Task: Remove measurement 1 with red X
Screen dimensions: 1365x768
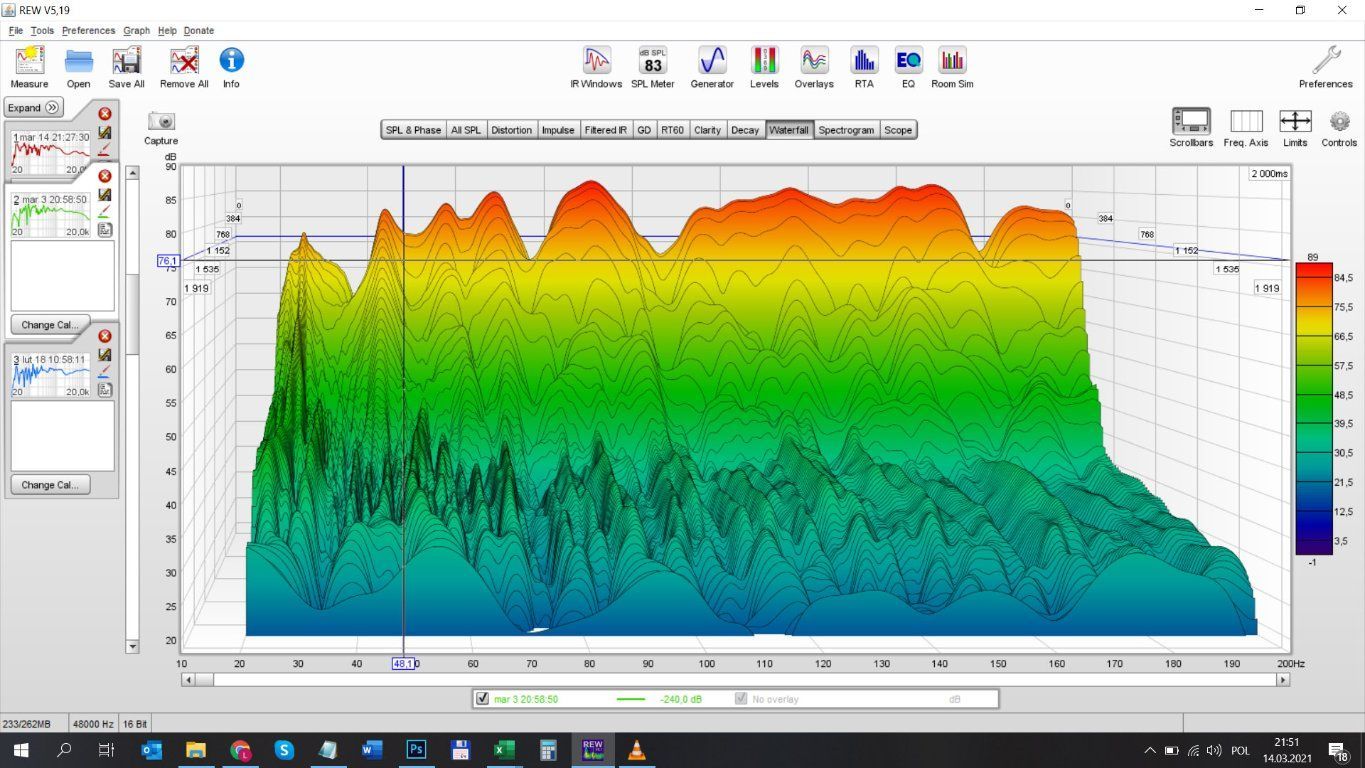Action: 105,114
